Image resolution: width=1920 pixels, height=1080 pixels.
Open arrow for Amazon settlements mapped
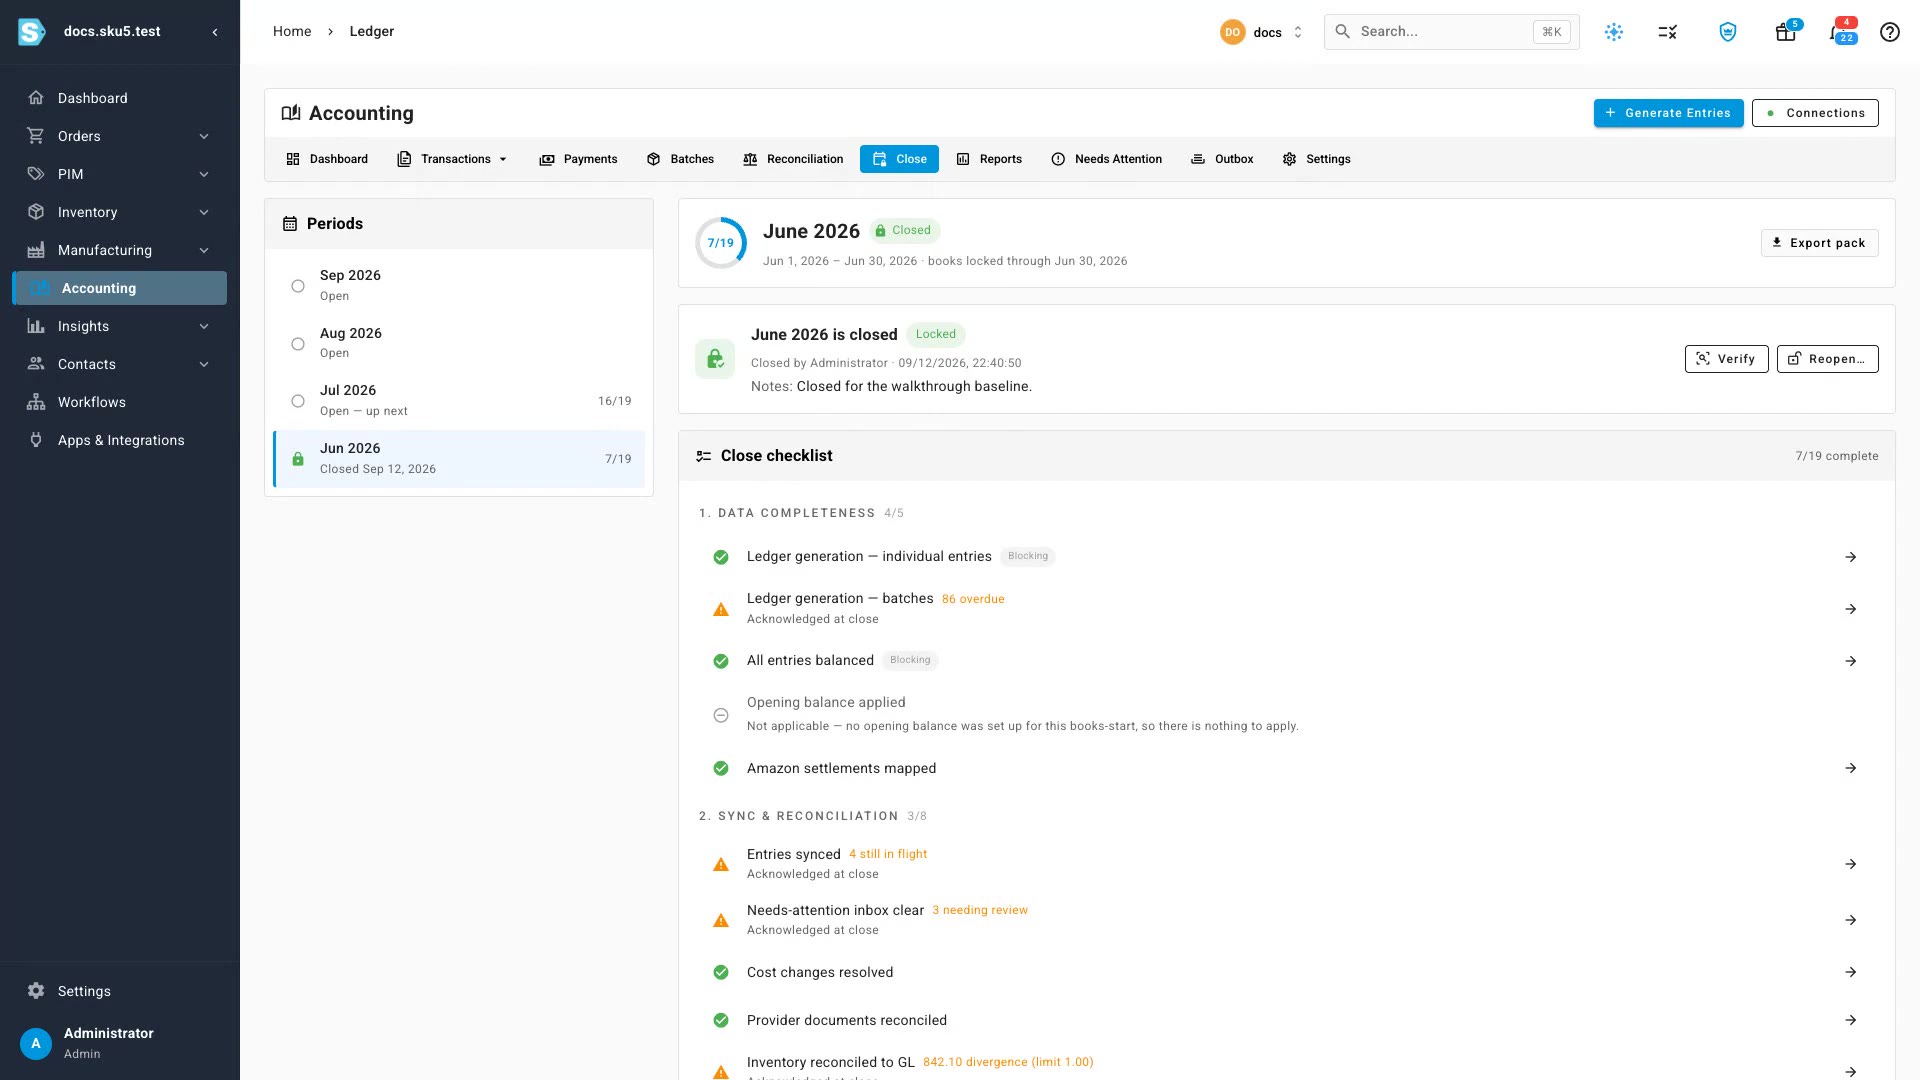[x=1851, y=768]
